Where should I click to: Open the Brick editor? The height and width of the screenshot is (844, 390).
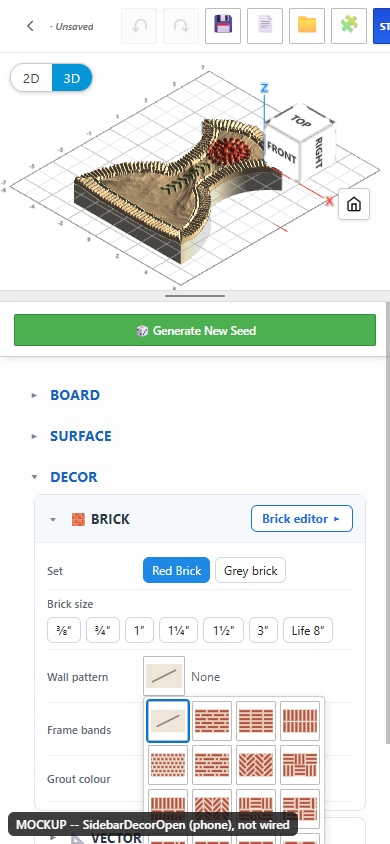coord(302,519)
